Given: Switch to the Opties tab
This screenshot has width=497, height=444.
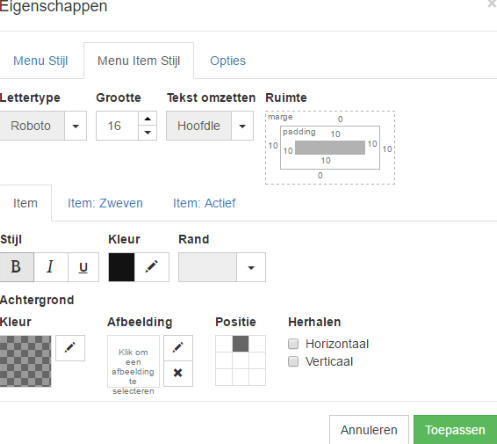Looking at the screenshot, I should pos(228,61).
